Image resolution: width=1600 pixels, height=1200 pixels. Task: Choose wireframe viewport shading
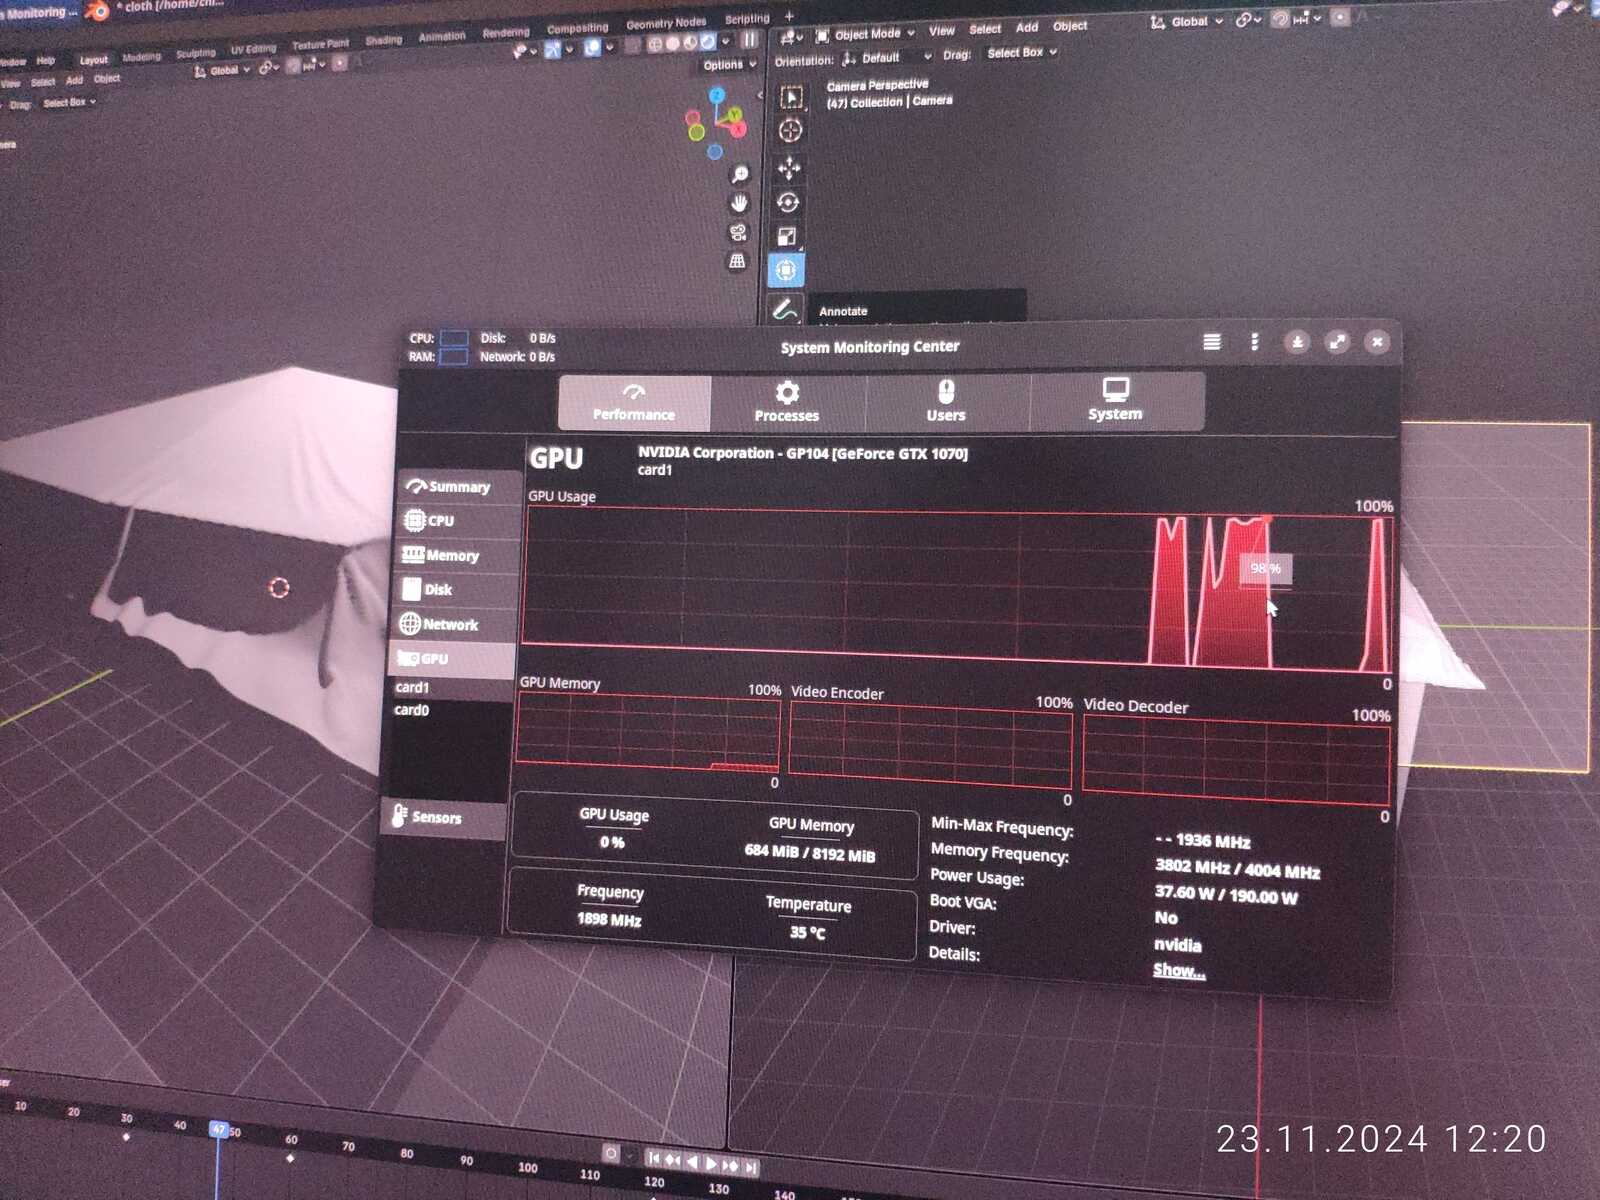point(655,44)
